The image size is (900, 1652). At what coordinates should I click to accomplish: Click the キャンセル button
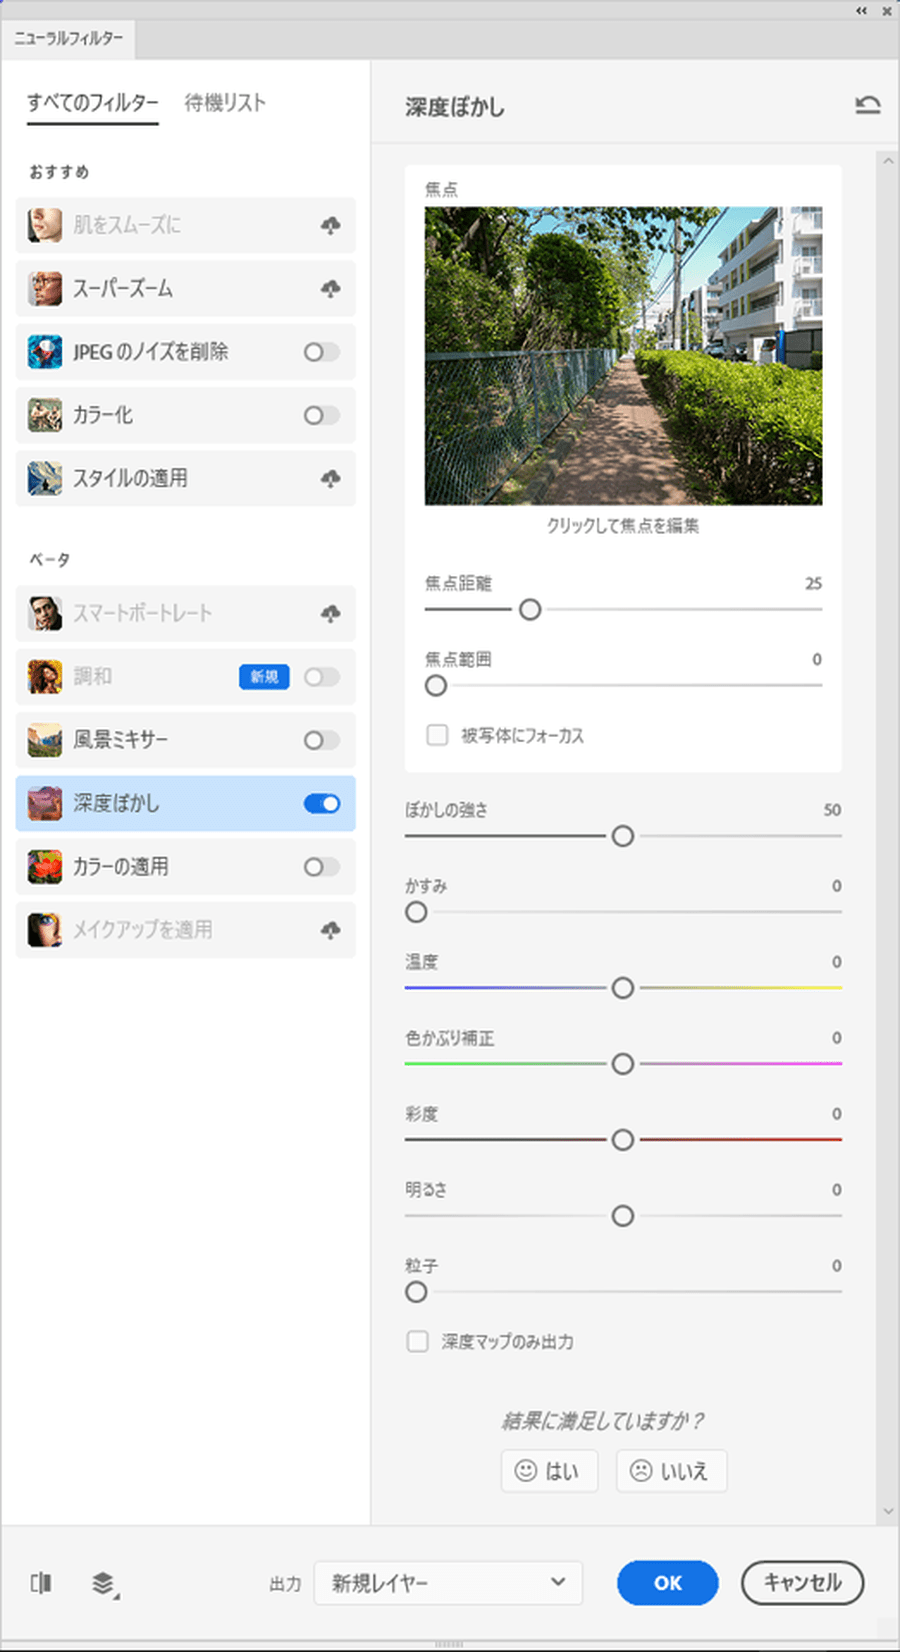[803, 1583]
